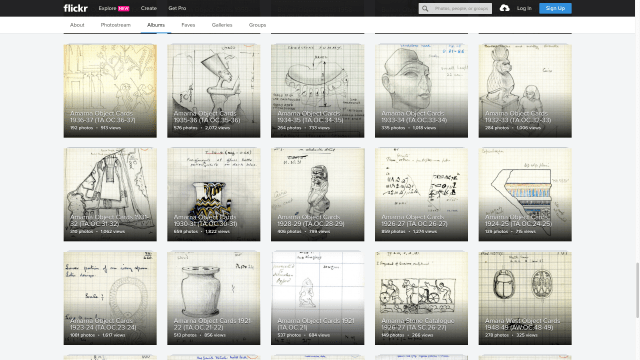Switch to the Photostream tab
This screenshot has width=640, height=360.
tap(116, 25)
